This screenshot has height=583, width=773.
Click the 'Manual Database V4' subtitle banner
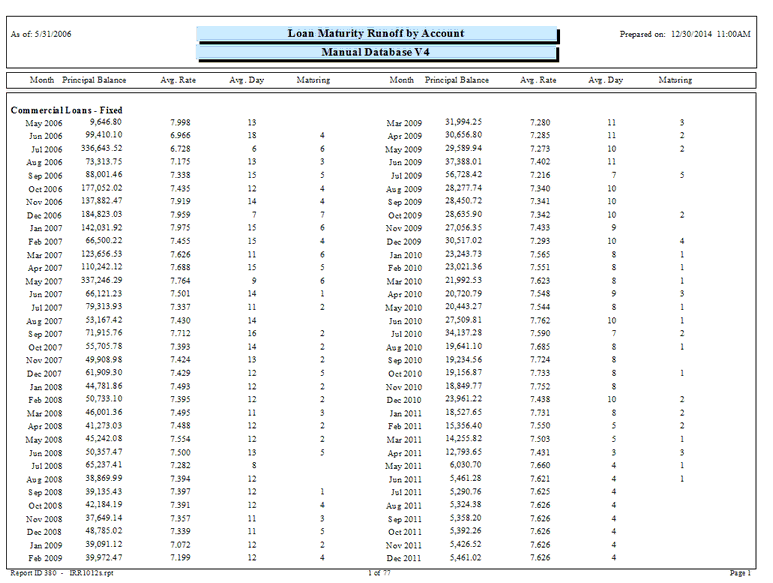376,52
